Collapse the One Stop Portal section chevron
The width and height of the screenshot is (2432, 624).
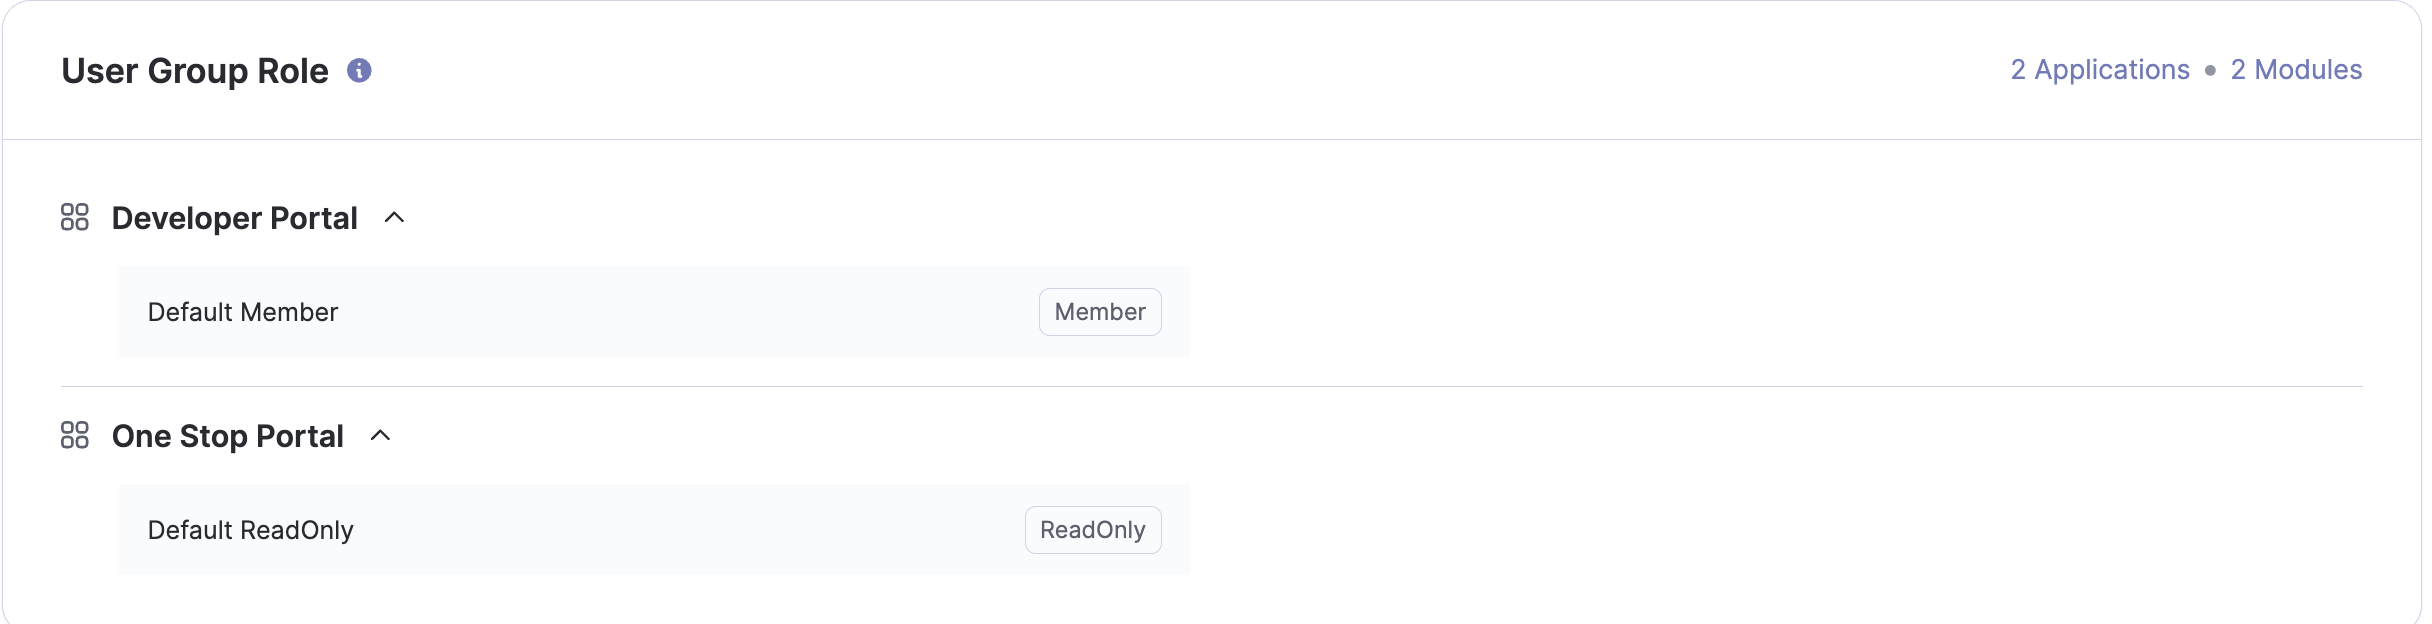[x=381, y=435]
